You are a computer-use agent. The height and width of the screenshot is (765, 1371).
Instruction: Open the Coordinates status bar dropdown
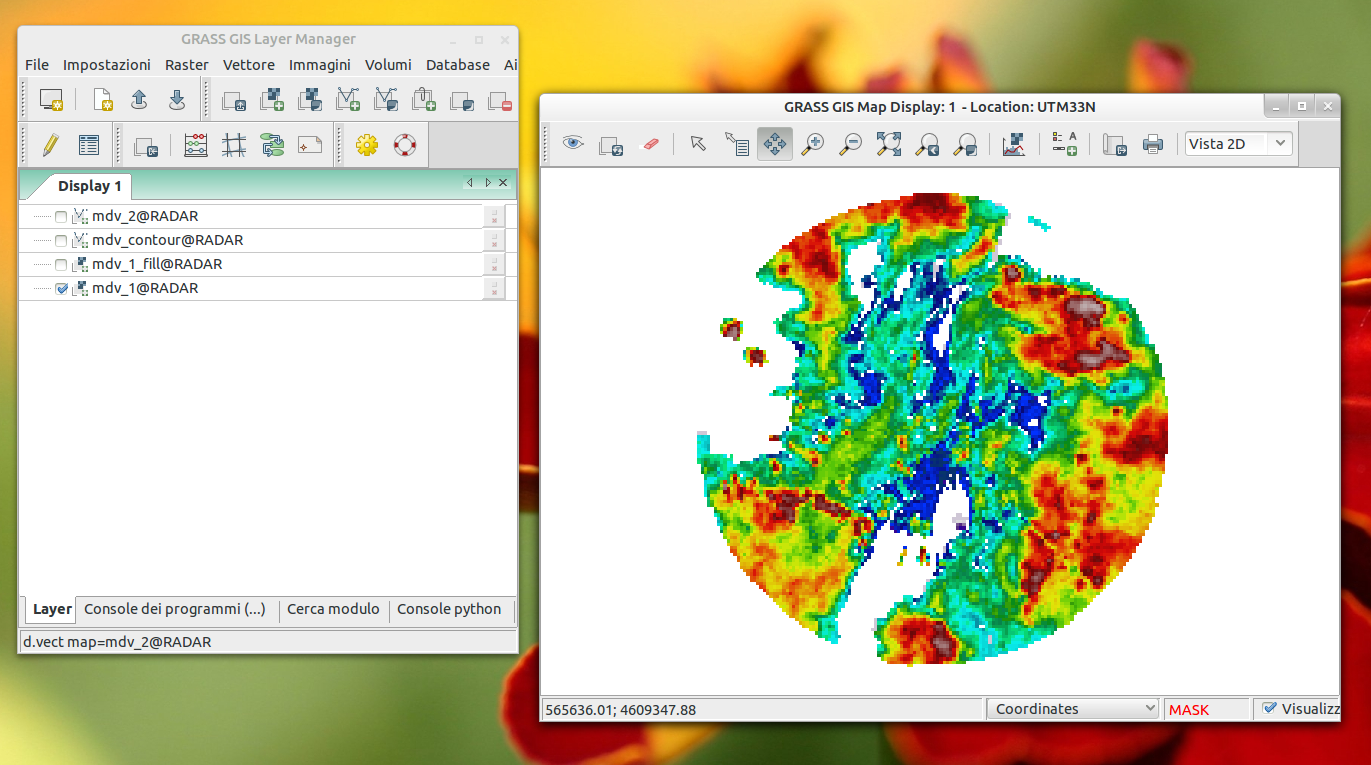pos(1074,709)
